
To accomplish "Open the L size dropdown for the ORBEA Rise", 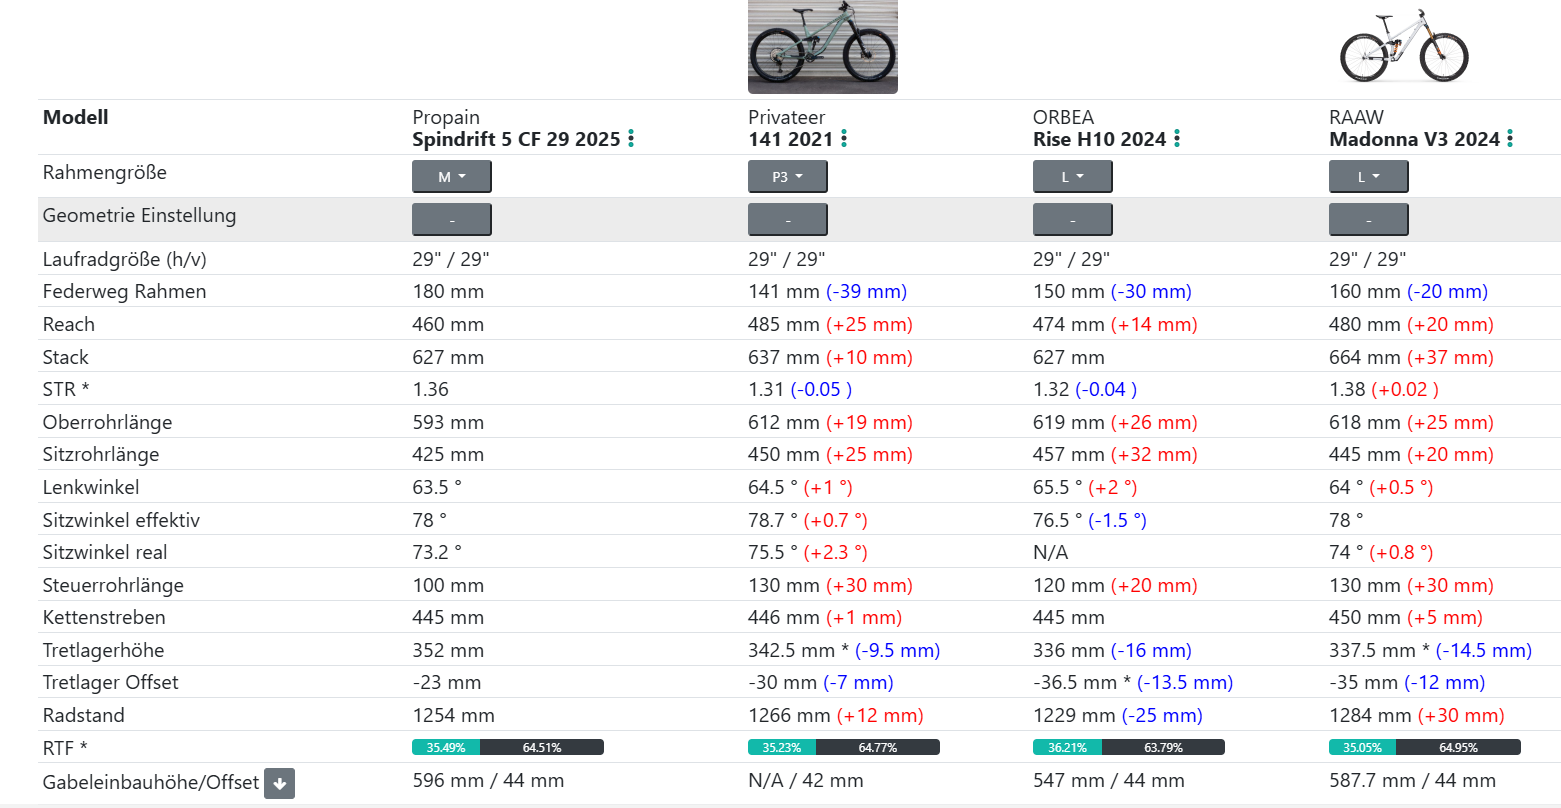I will (x=1072, y=176).
